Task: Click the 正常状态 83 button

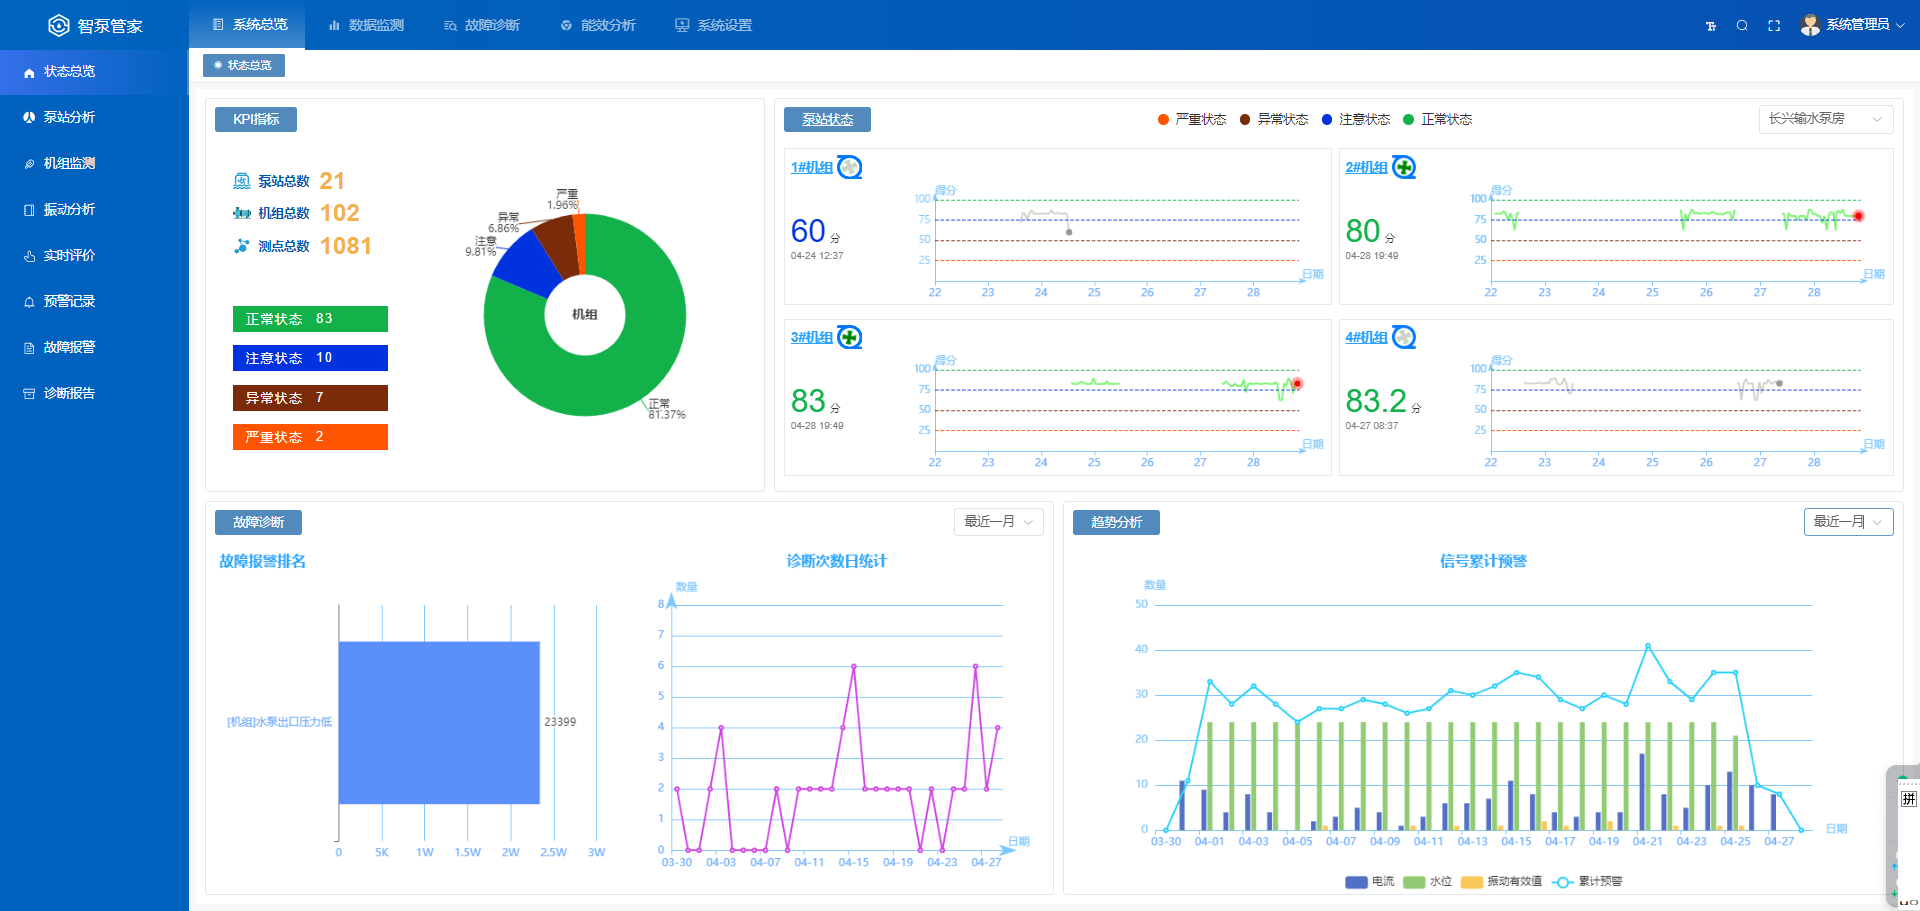Action: click(x=310, y=319)
